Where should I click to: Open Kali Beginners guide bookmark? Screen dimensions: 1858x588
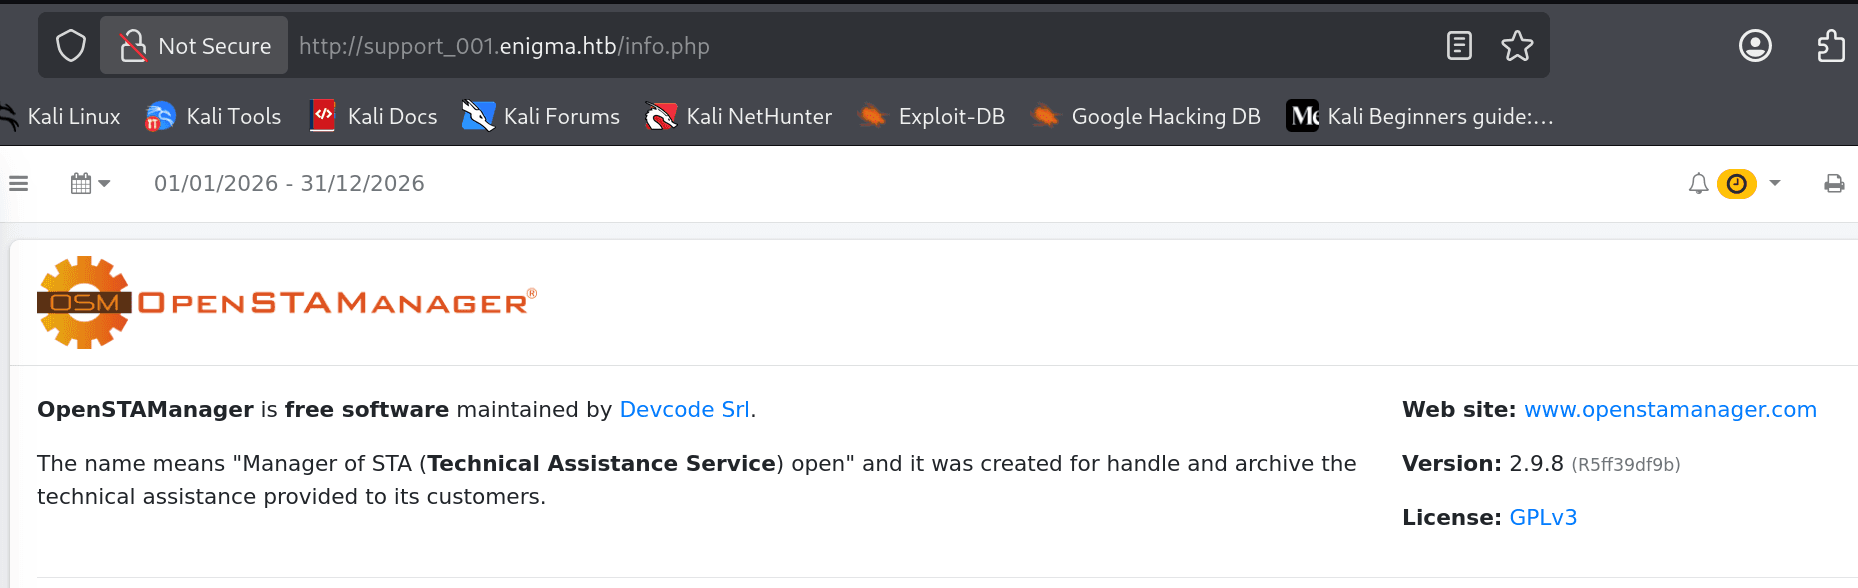click(x=1420, y=117)
